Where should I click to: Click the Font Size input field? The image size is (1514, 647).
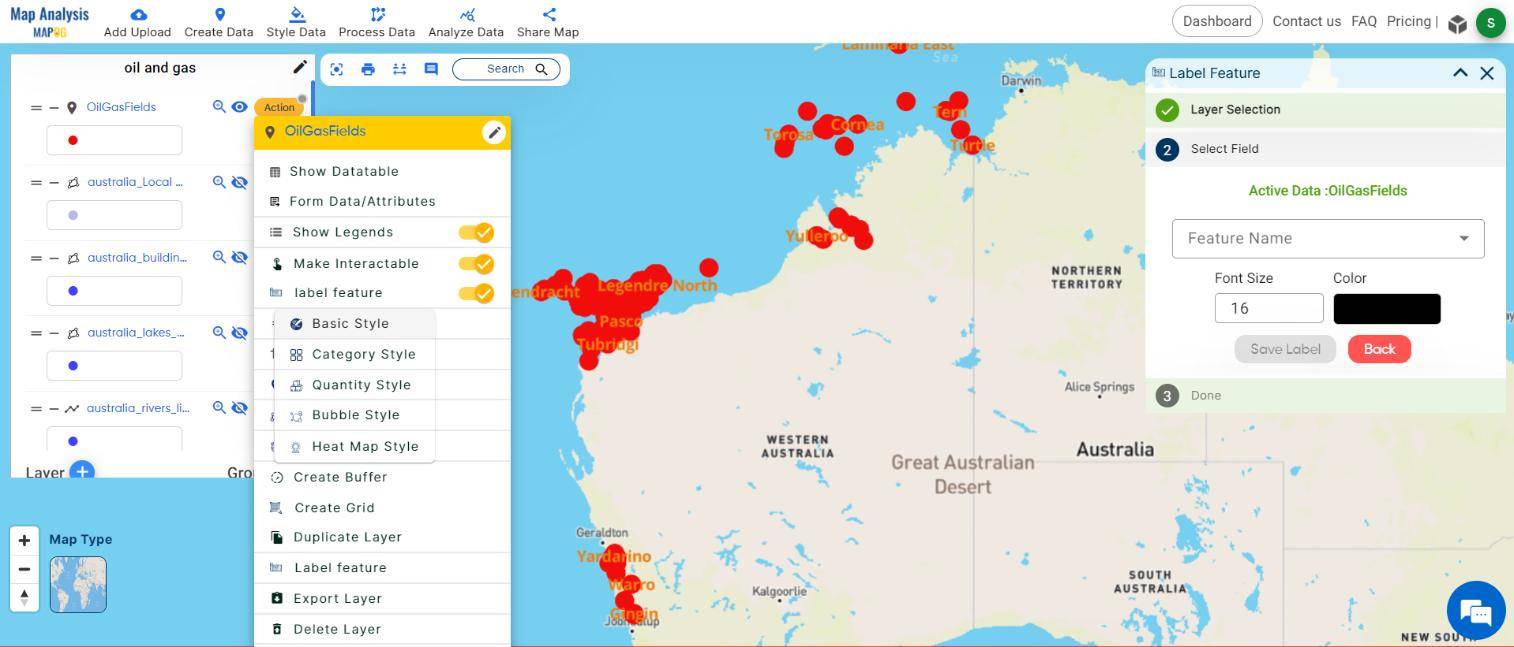(x=1269, y=308)
